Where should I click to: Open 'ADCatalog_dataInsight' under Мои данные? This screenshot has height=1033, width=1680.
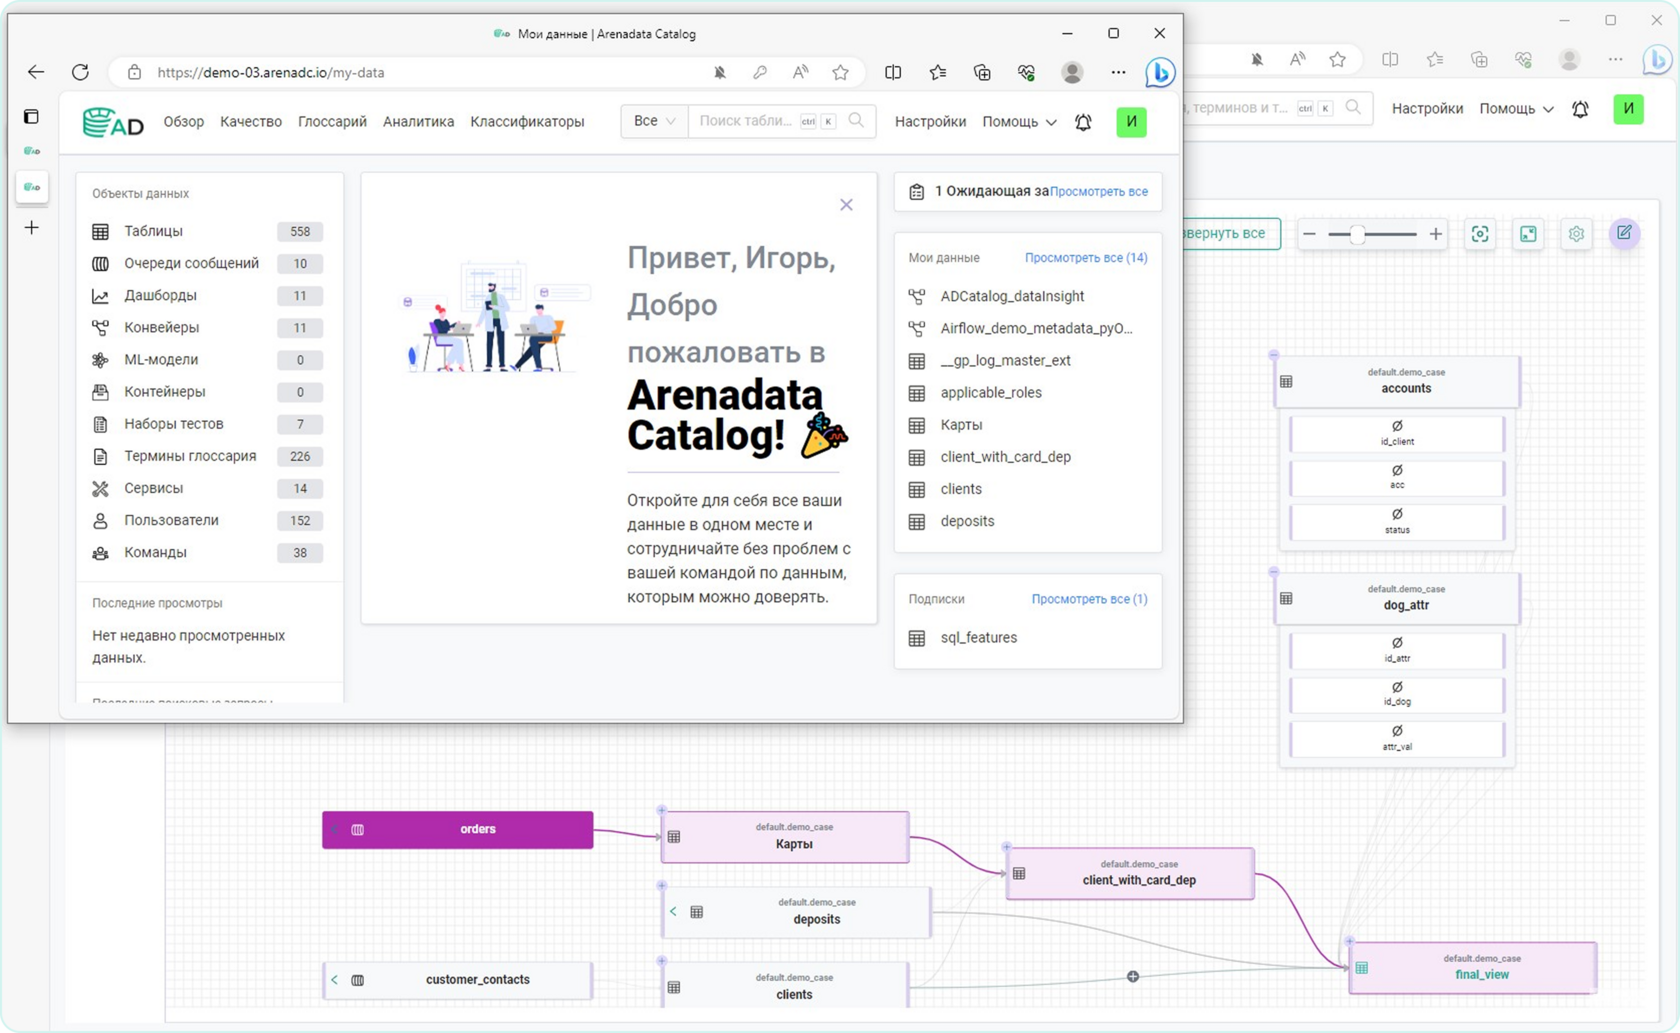tap(1012, 296)
